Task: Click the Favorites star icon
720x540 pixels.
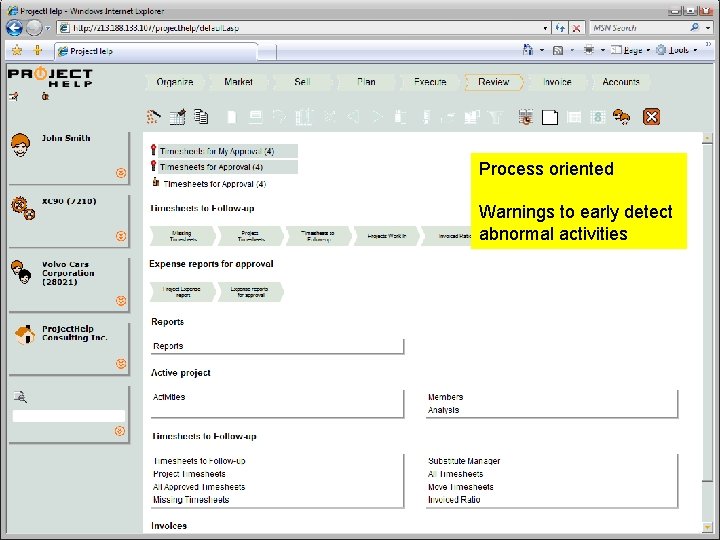Action: 17,50
